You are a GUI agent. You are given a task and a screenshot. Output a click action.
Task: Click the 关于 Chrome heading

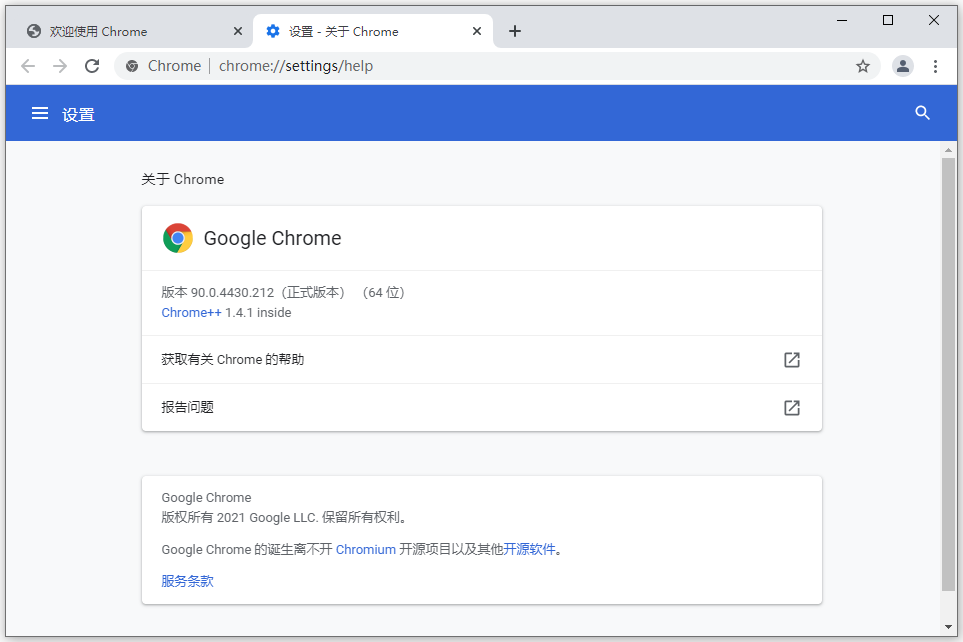(182, 179)
